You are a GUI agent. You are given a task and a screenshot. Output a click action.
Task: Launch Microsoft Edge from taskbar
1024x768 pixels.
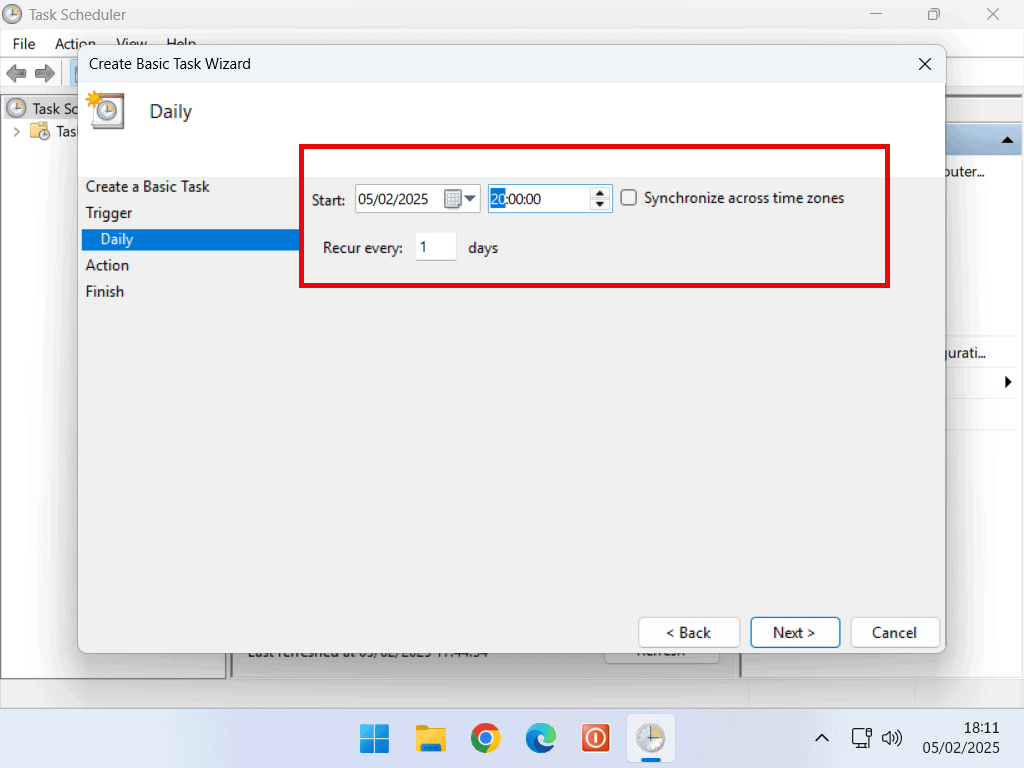(541, 739)
